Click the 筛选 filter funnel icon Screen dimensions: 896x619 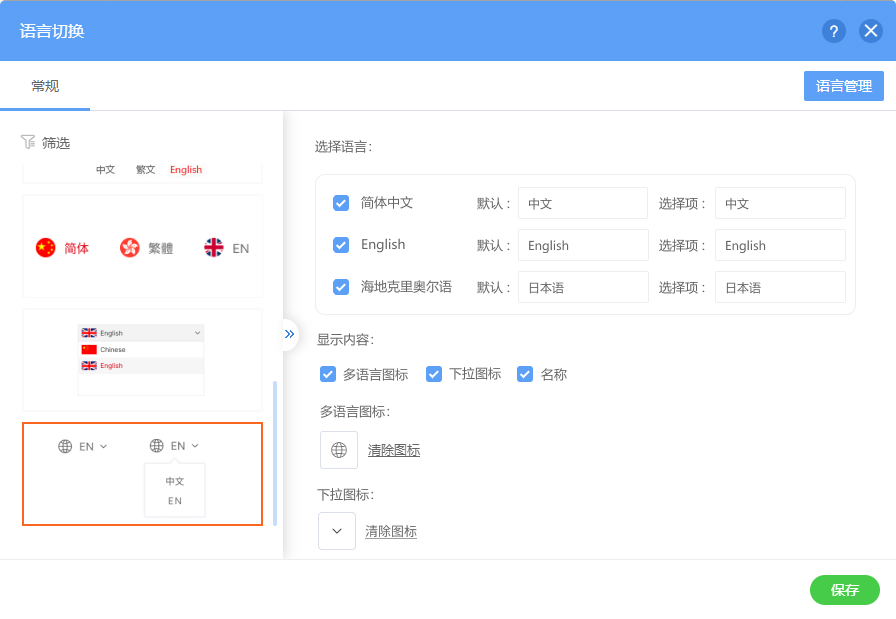27,142
